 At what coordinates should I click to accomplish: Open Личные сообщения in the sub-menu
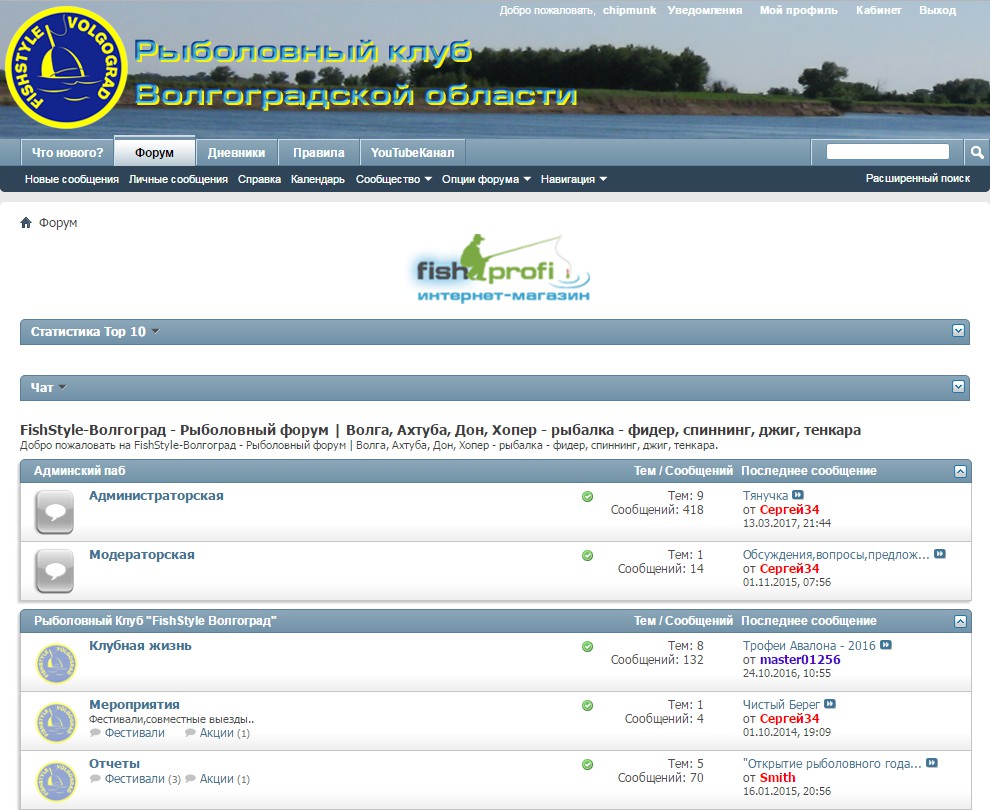[x=178, y=179]
